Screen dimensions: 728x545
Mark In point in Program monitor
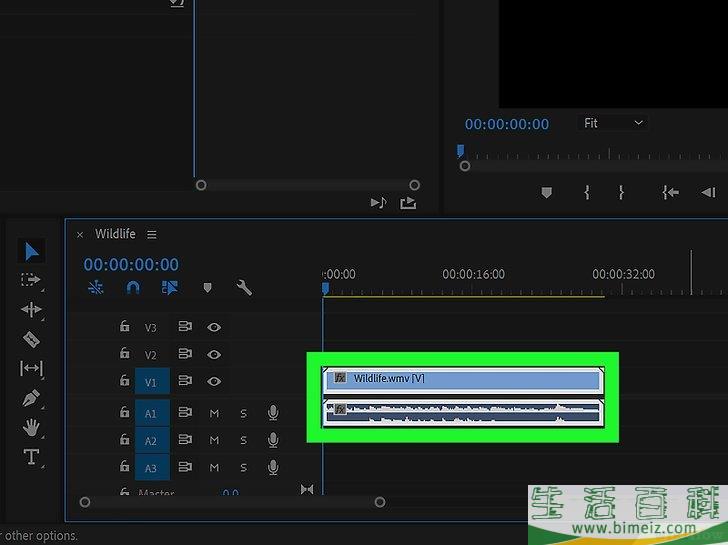(x=587, y=192)
